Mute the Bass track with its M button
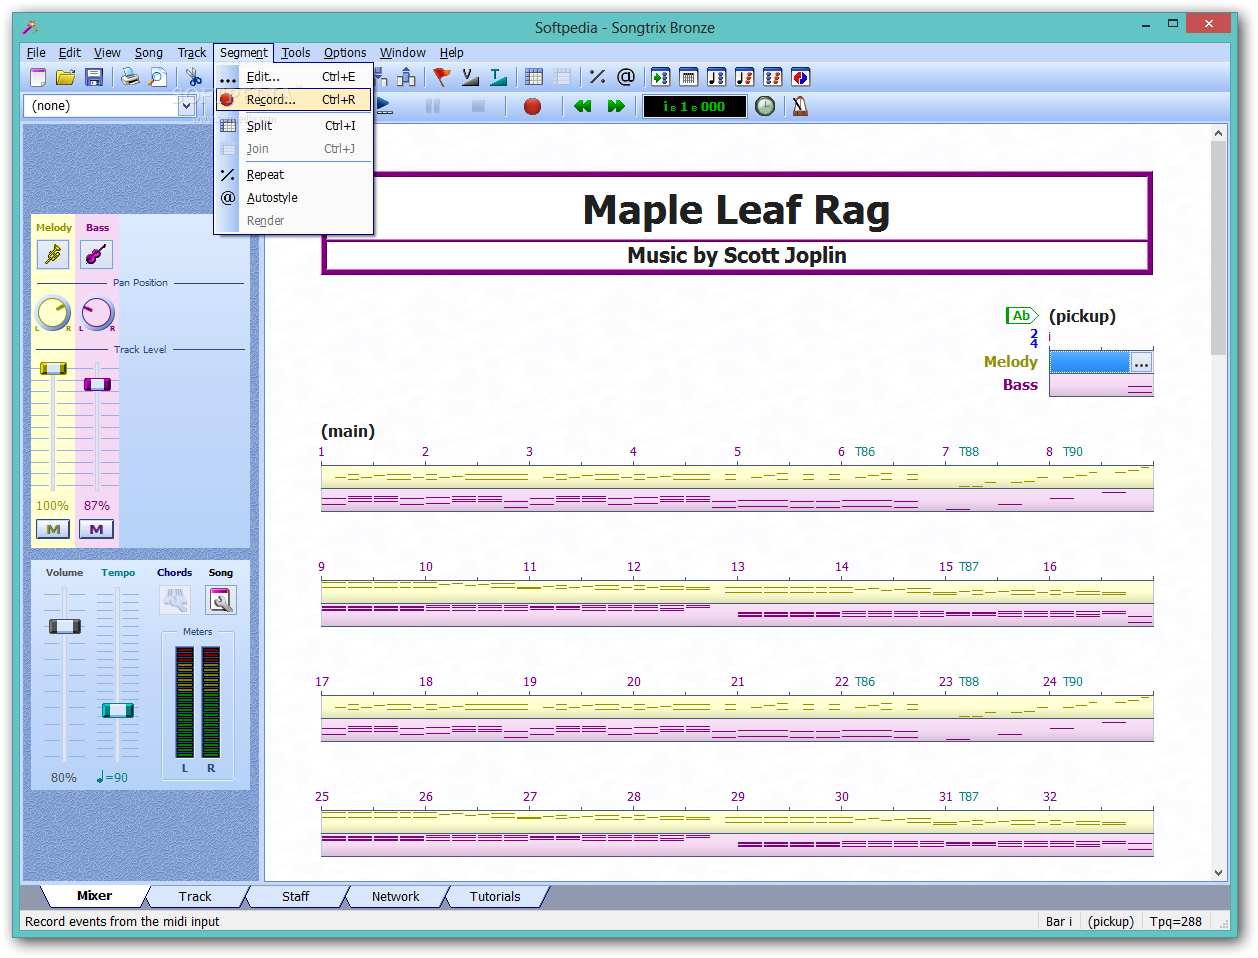This screenshot has width=1258, height=958. pos(97,529)
